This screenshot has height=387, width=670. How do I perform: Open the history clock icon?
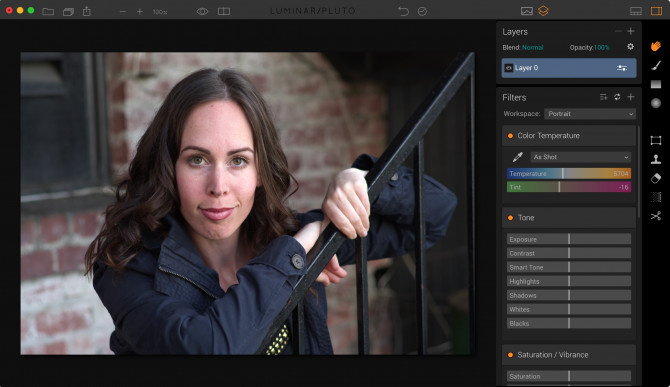tap(422, 12)
